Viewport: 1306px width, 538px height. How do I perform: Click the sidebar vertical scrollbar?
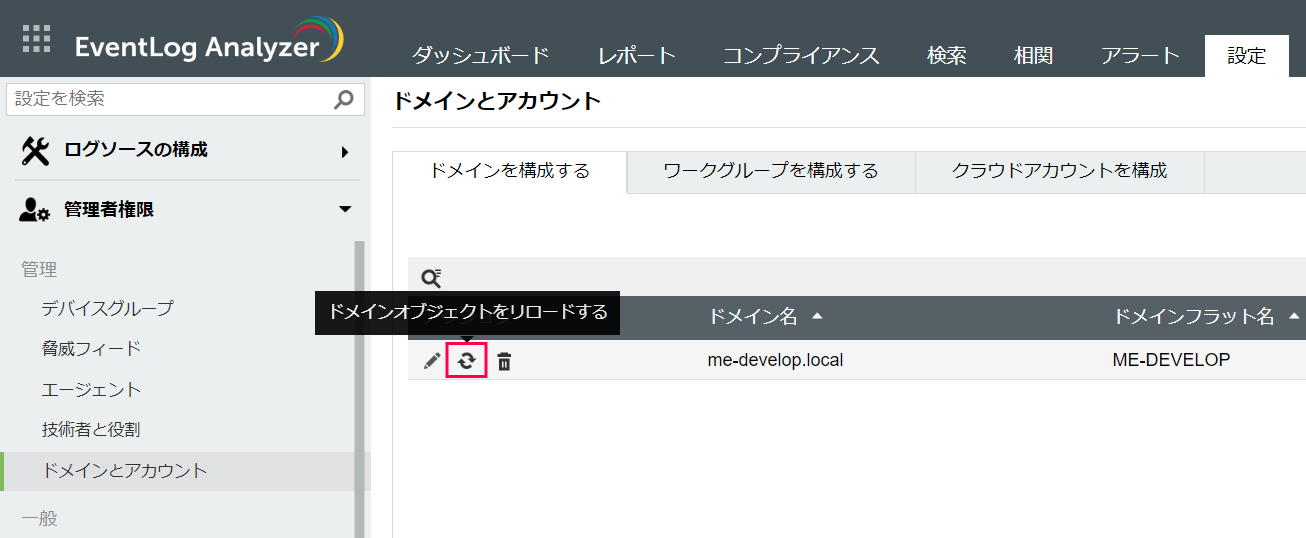tap(360, 389)
